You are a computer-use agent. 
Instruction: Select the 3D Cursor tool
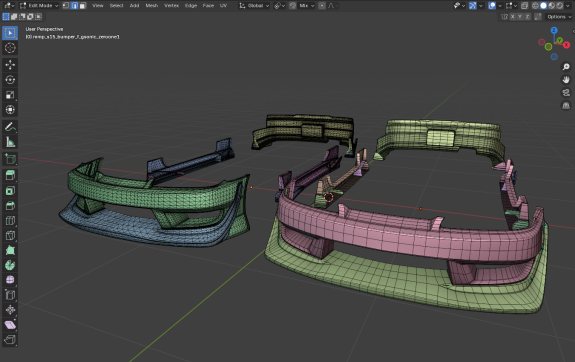(10, 48)
